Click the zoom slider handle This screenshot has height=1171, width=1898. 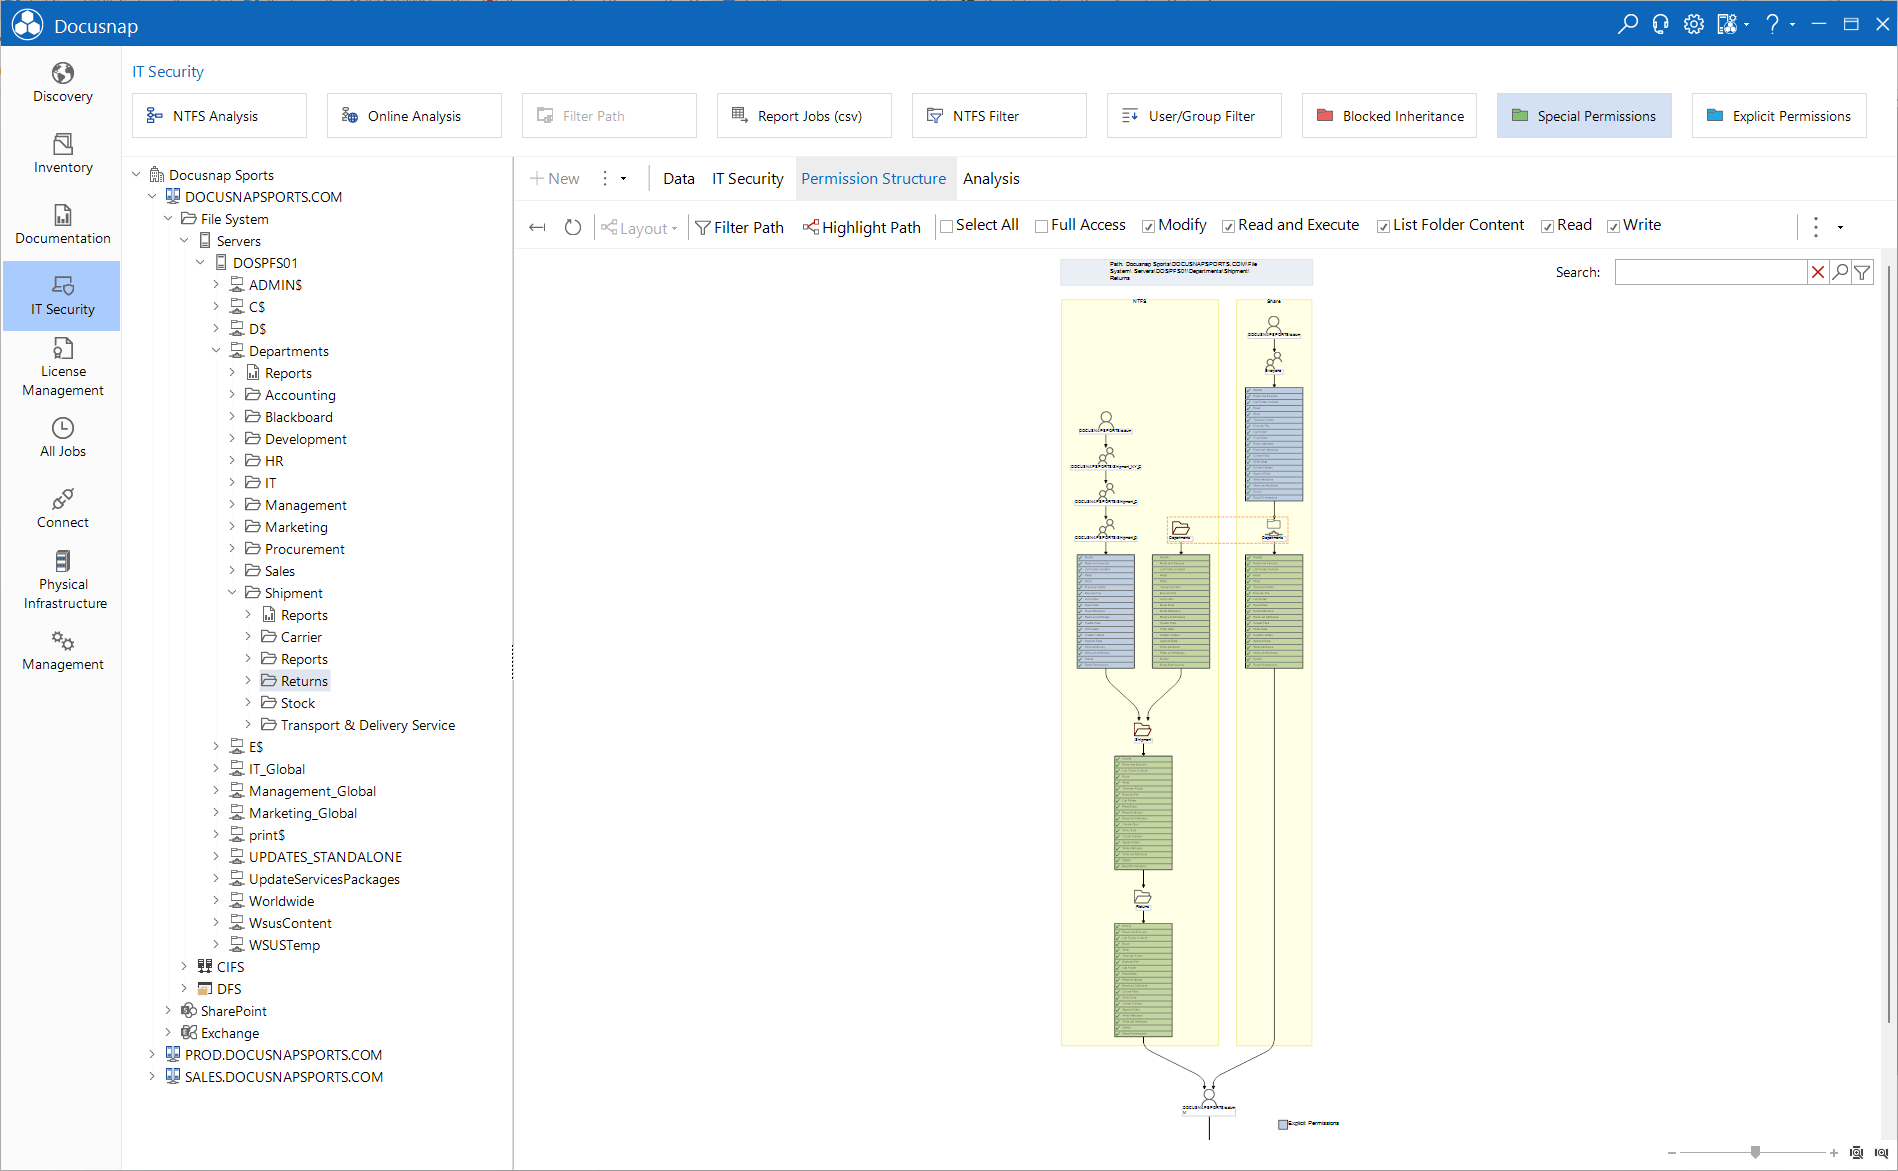[x=1755, y=1153]
